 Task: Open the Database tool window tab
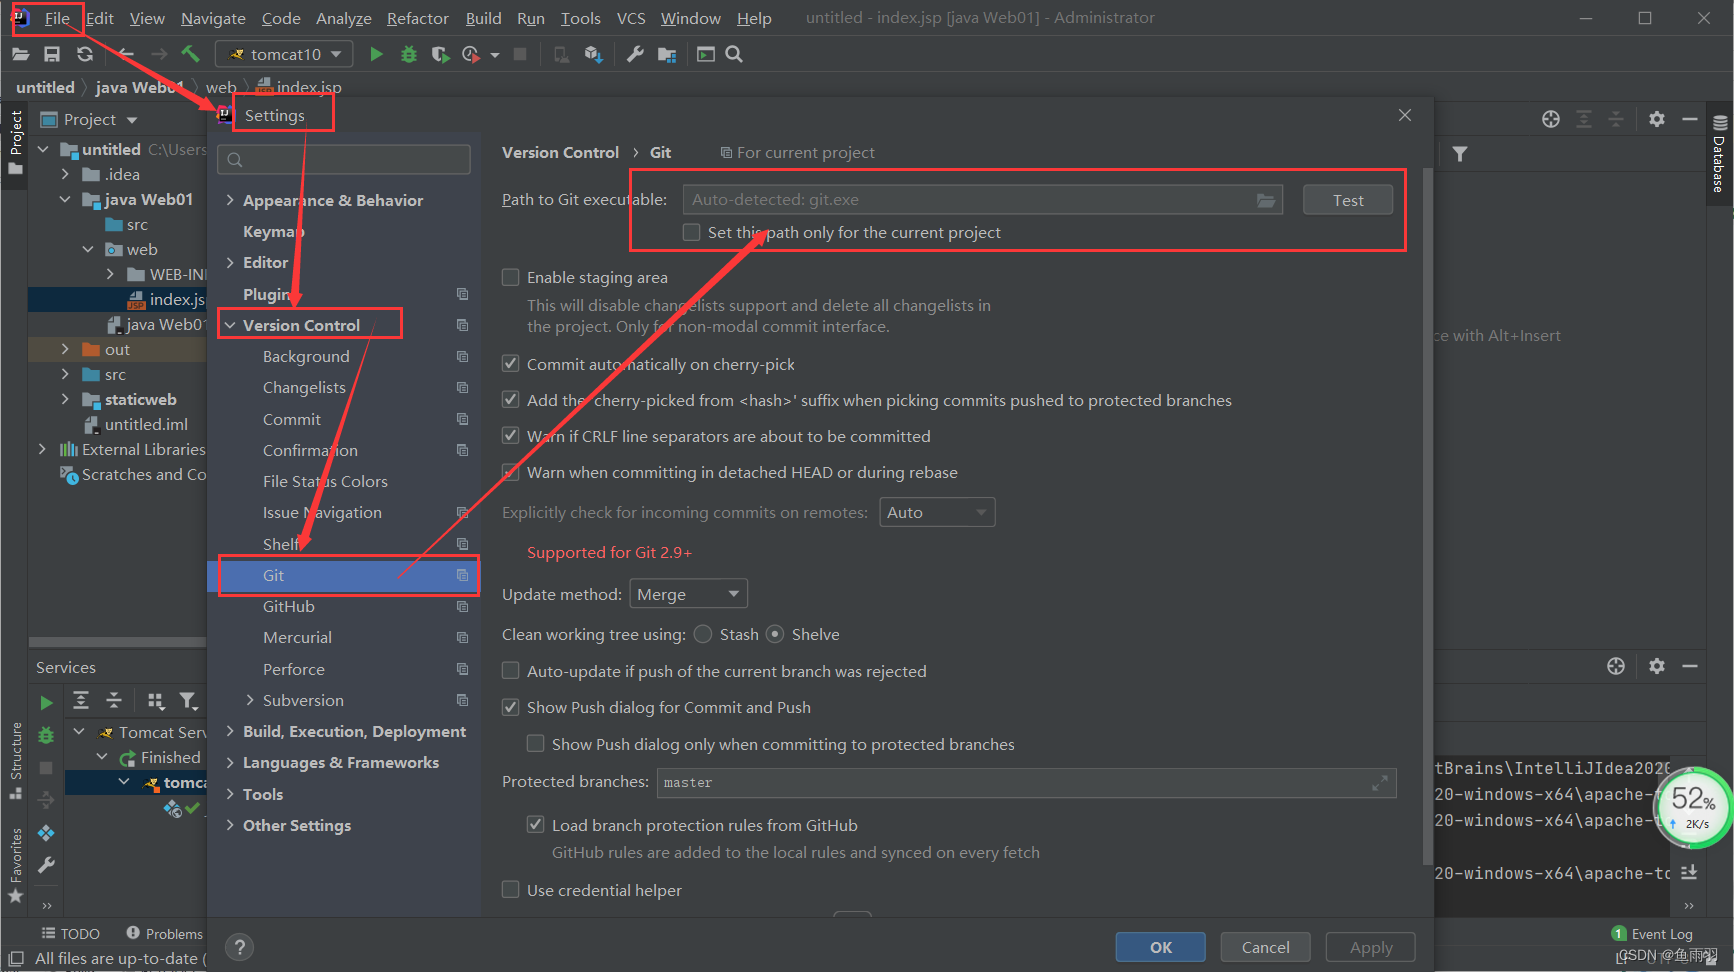[x=1719, y=154]
